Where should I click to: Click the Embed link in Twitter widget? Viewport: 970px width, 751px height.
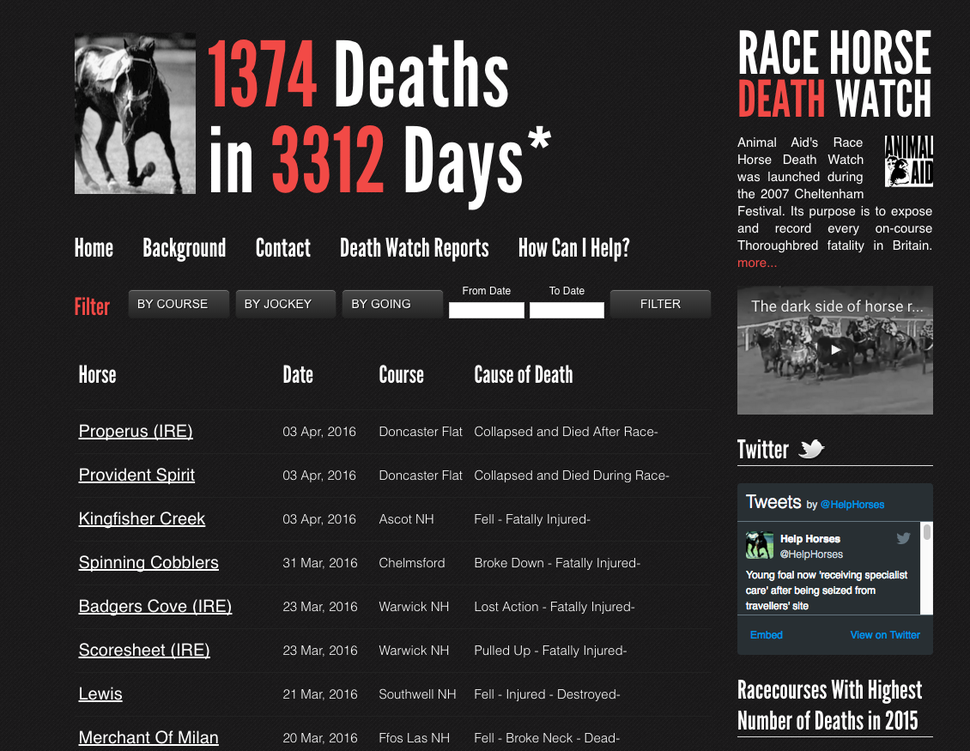click(766, 635)
